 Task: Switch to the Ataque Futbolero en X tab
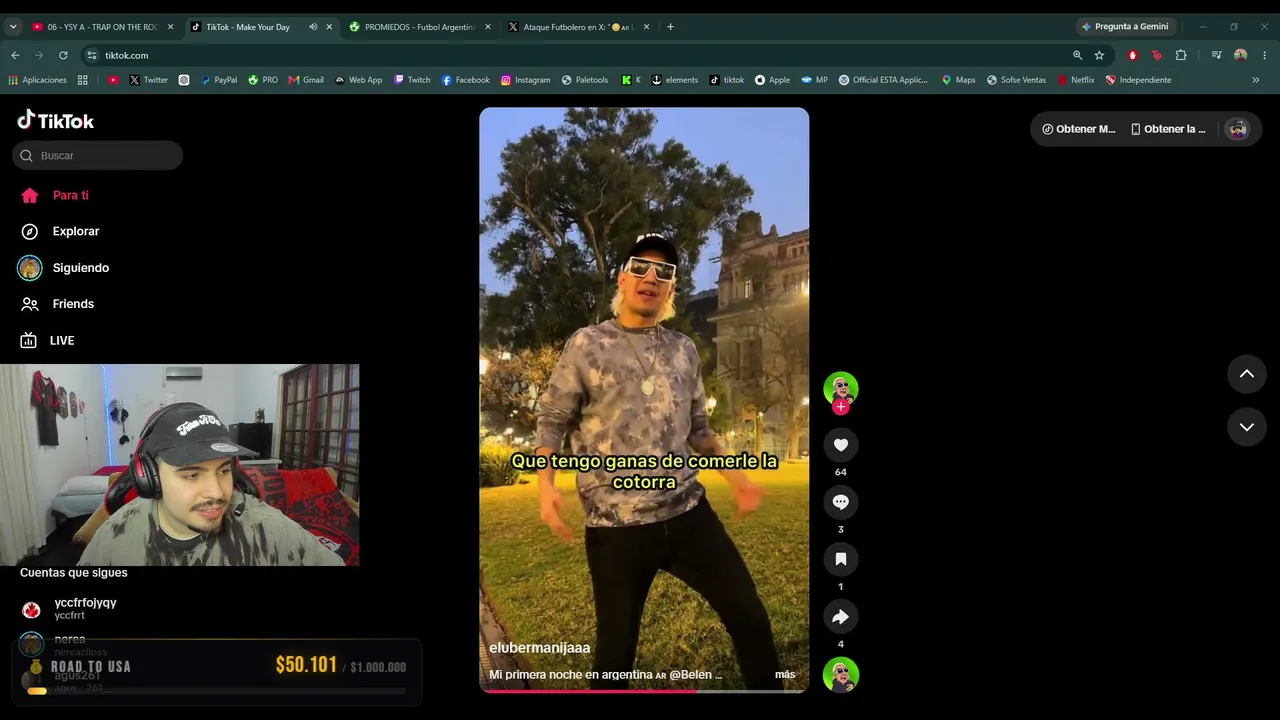(x=579, y=27)
